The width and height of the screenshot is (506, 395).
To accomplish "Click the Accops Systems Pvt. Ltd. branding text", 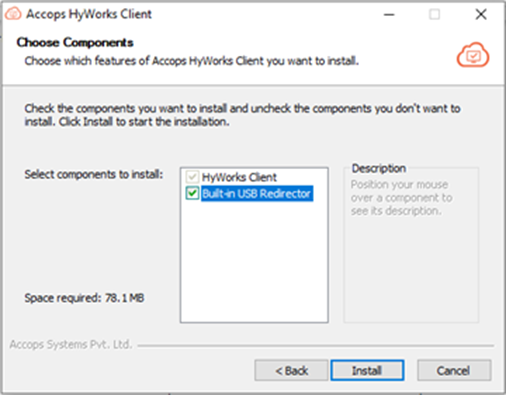I will 71,344.
